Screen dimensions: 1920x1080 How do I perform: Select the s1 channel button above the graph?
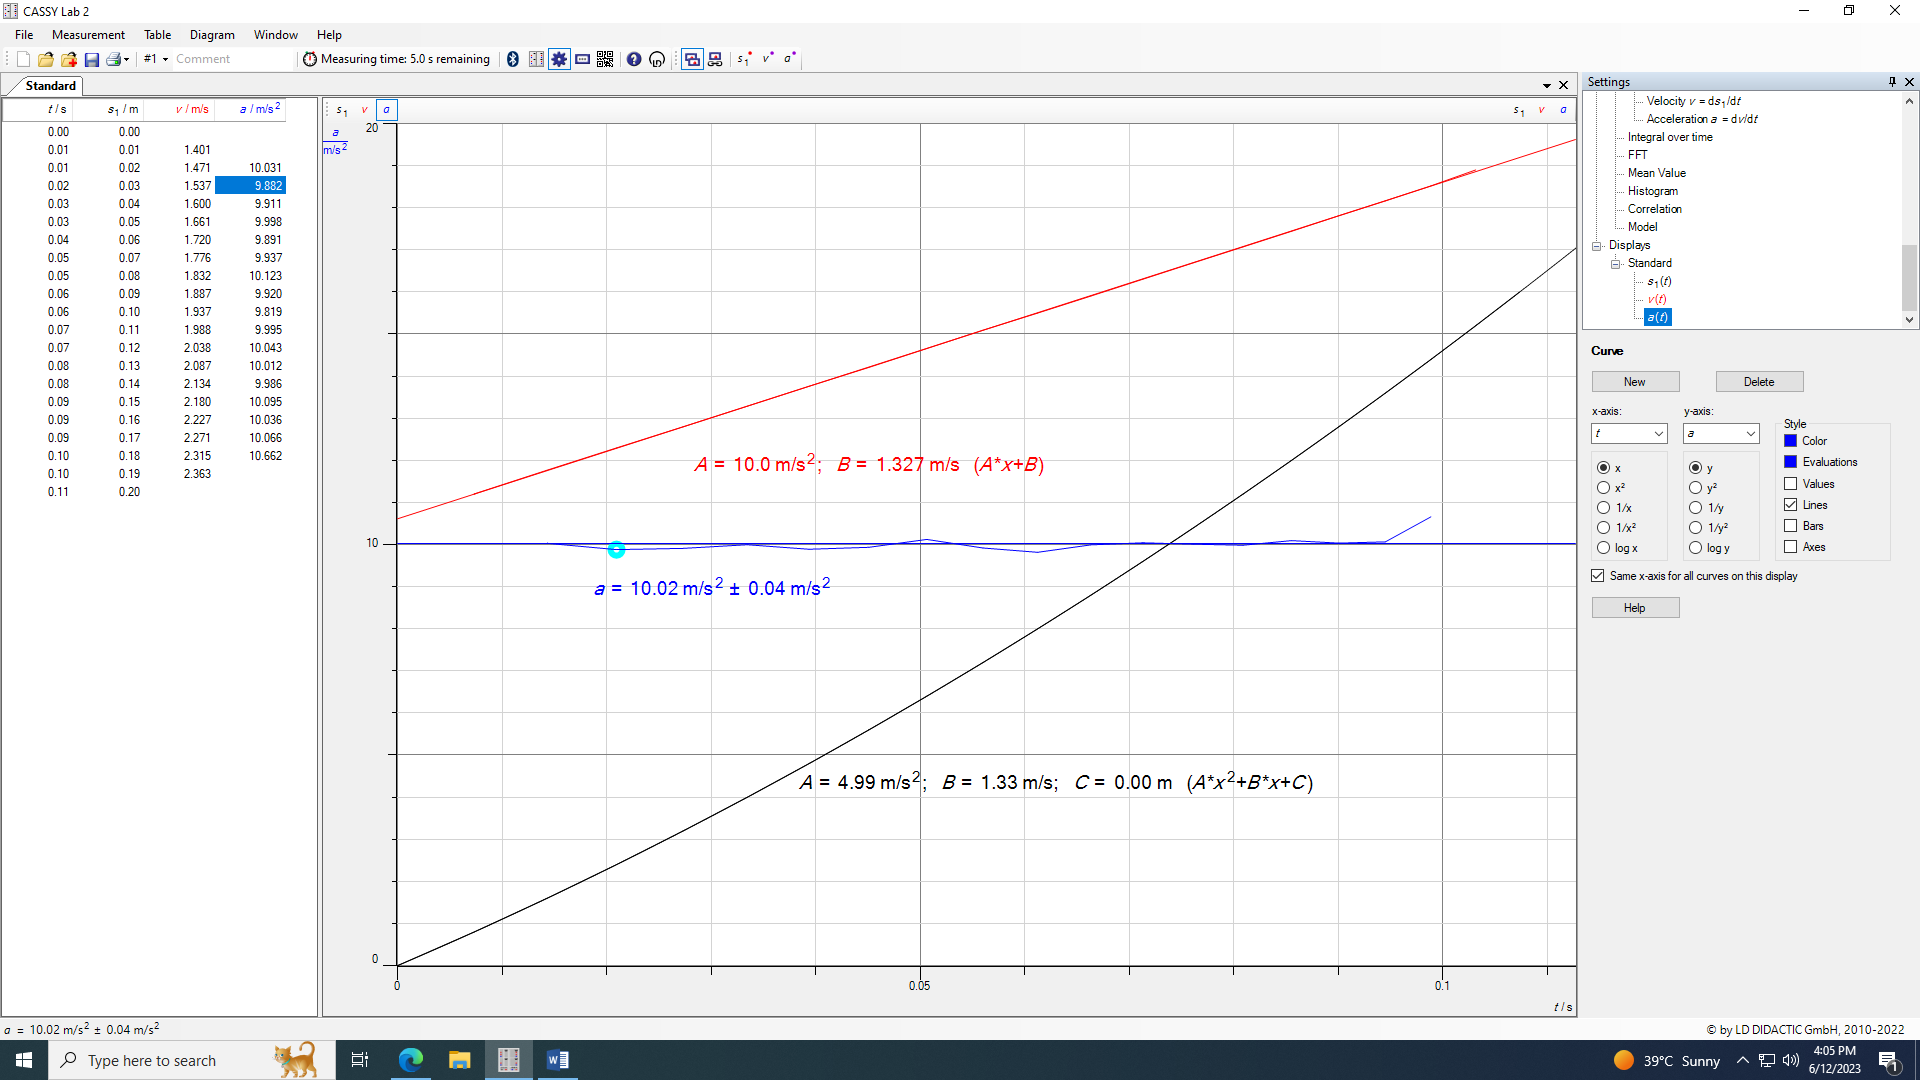343,110
